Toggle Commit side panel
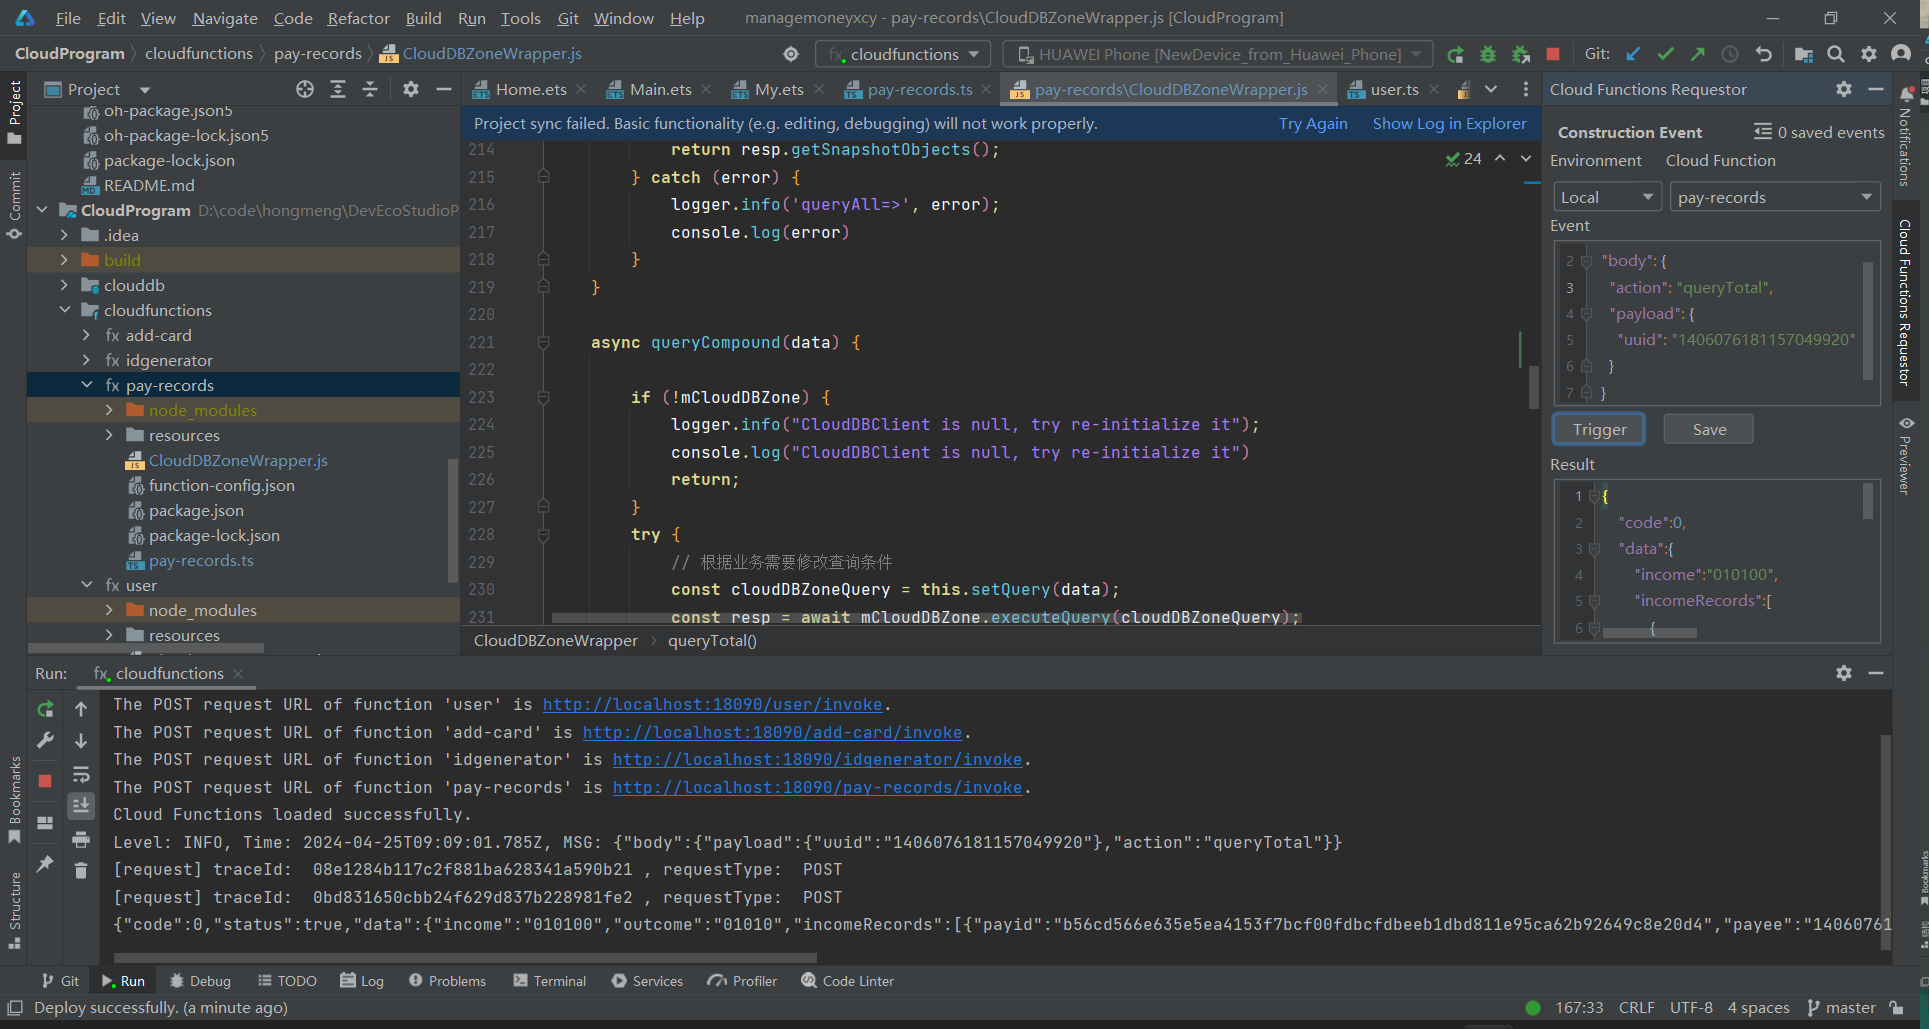1929x1029 pixels. point(14,206)
